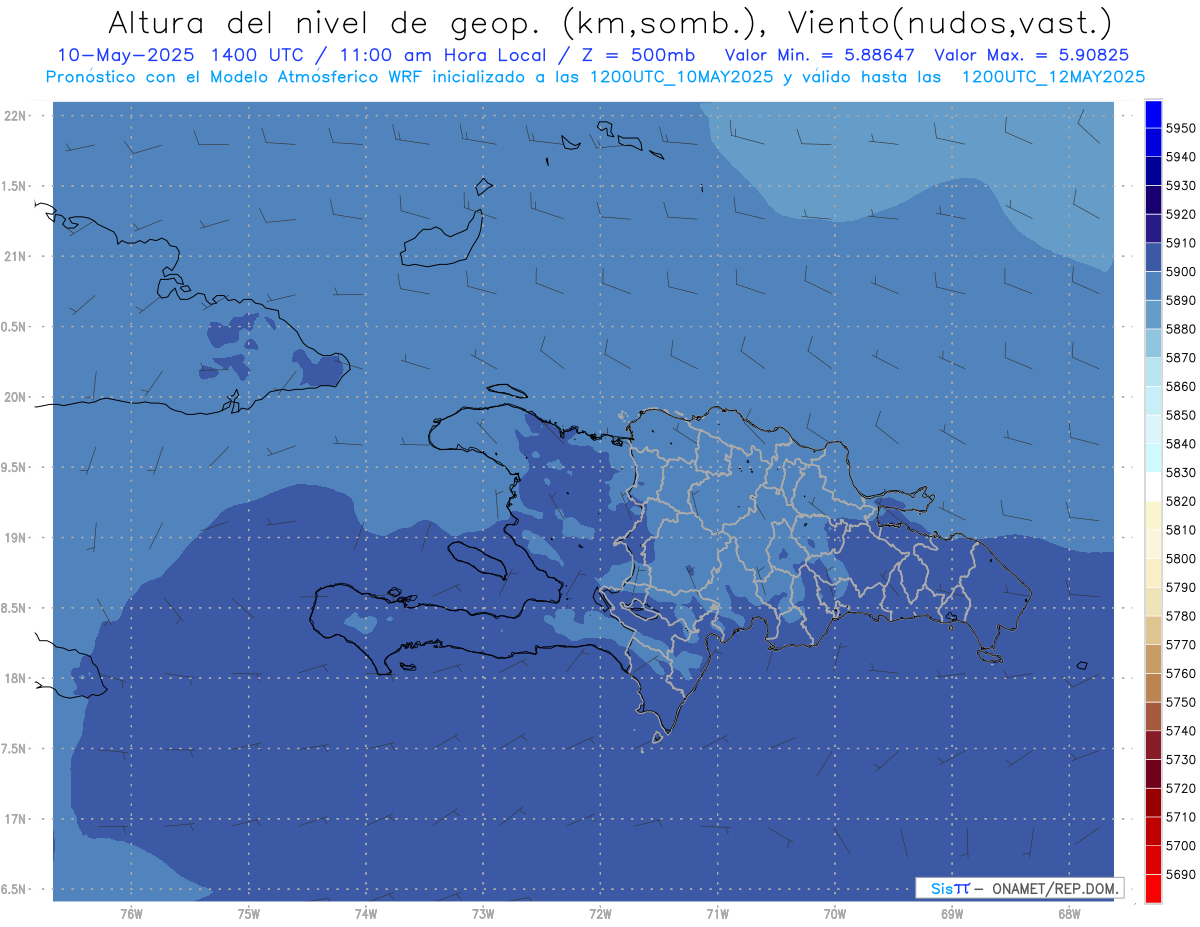
Task: Click the '69W' longitude label
Action: (x=952, y=913)
